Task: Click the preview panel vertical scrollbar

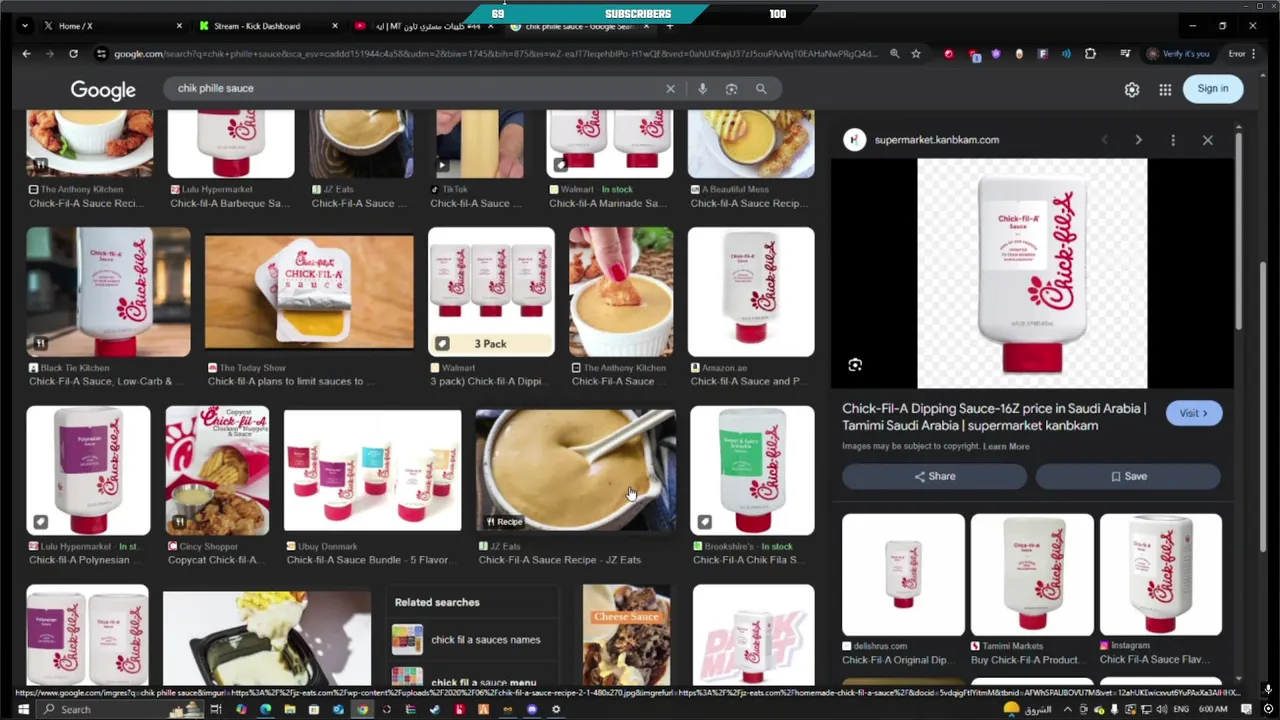Action: tap(1238, 230)
